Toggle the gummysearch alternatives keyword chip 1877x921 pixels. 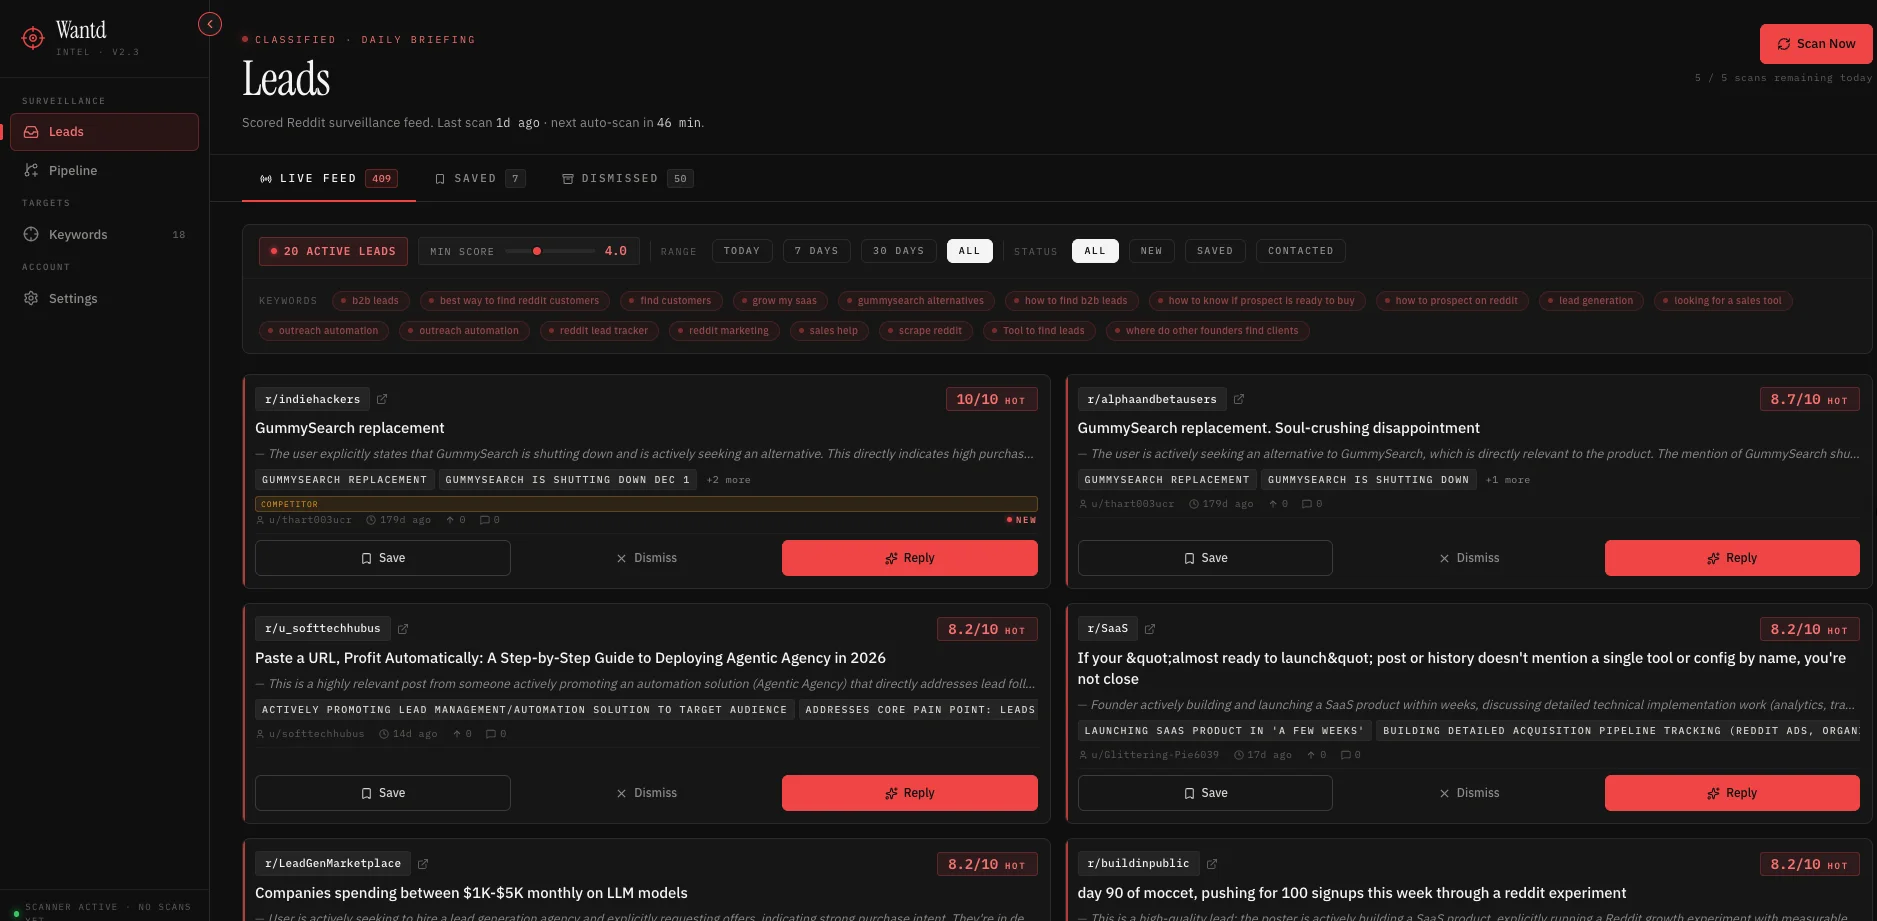pos(915,301)
